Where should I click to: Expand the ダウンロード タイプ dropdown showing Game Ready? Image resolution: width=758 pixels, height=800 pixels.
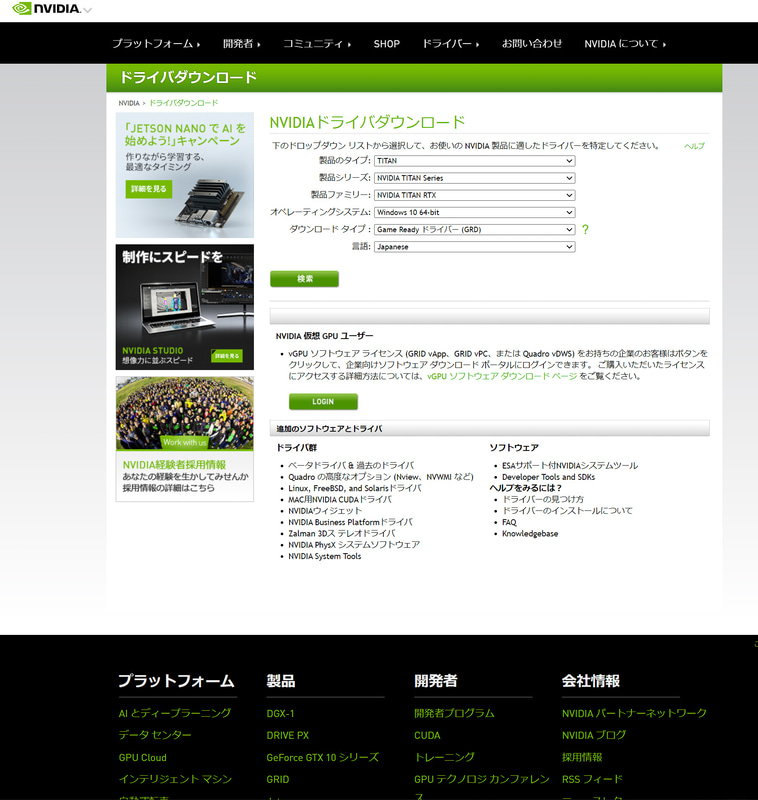click(x=474, y=230)
